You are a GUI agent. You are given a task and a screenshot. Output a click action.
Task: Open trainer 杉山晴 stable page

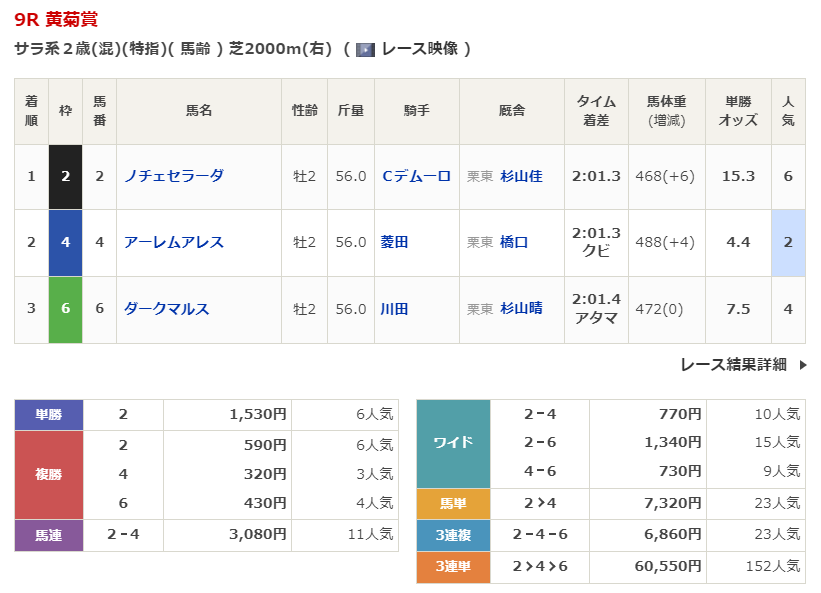point(521,309)
